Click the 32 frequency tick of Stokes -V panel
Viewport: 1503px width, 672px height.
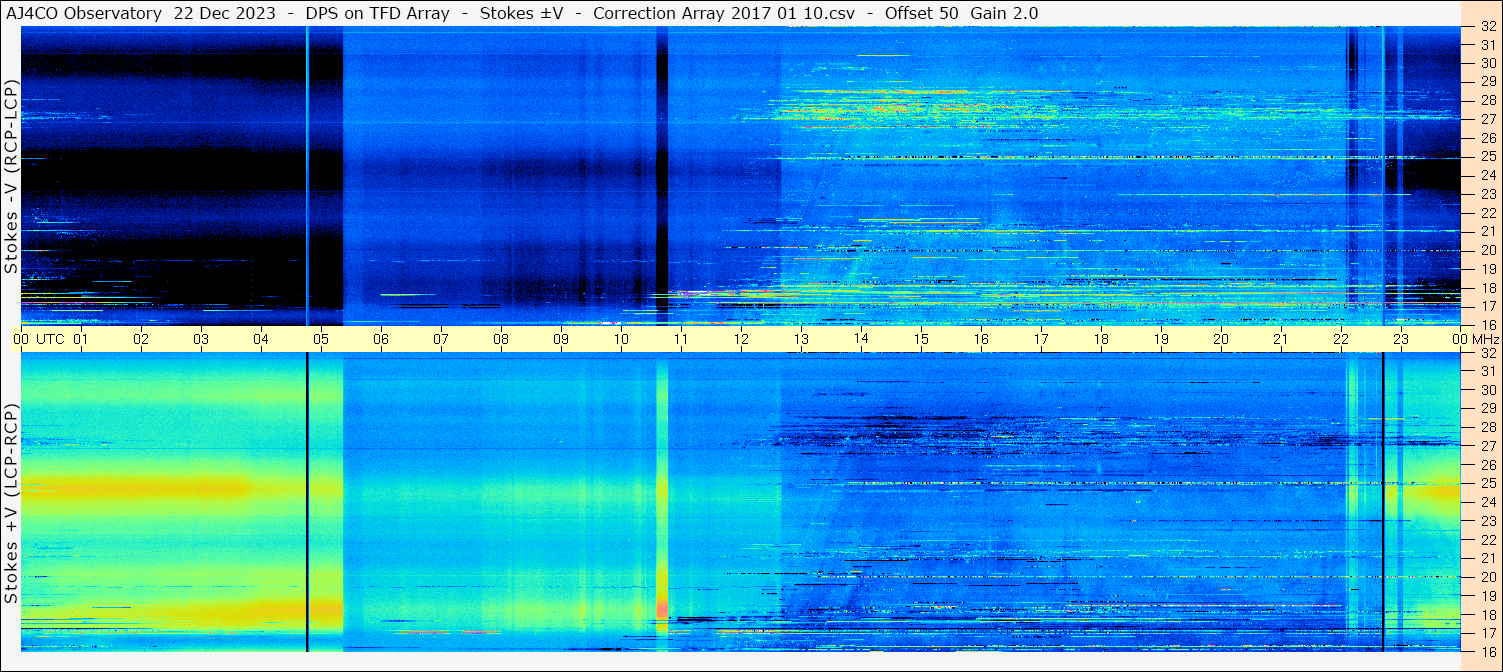coord(1487,27)
